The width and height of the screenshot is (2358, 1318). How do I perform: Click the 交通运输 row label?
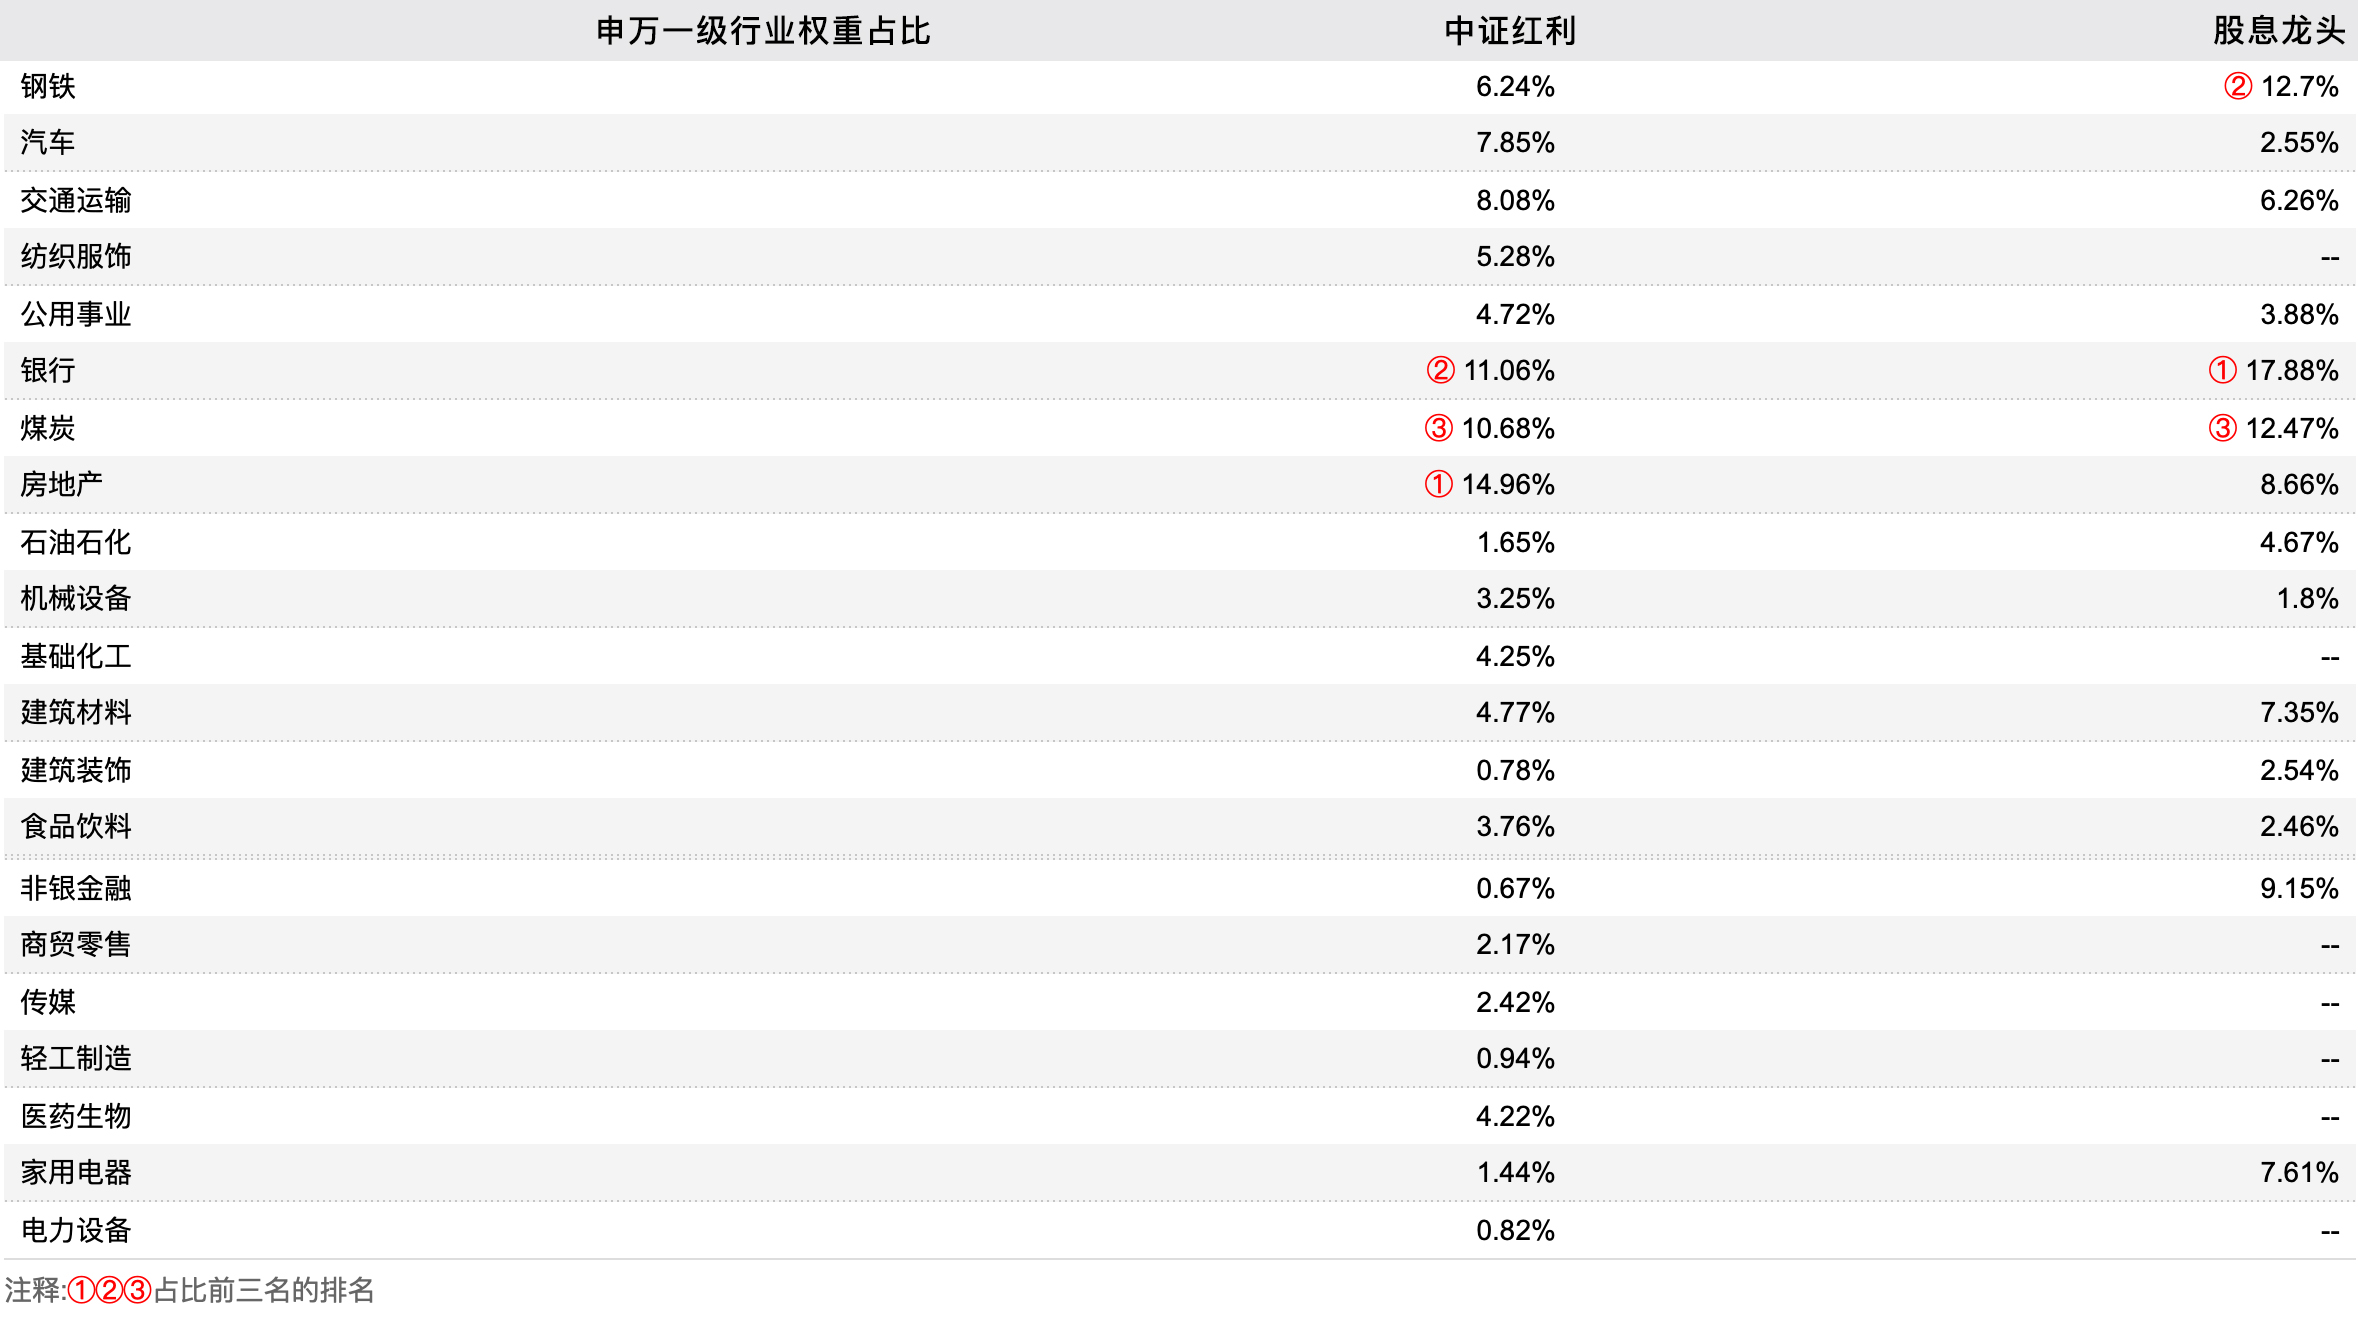[76, 201]
